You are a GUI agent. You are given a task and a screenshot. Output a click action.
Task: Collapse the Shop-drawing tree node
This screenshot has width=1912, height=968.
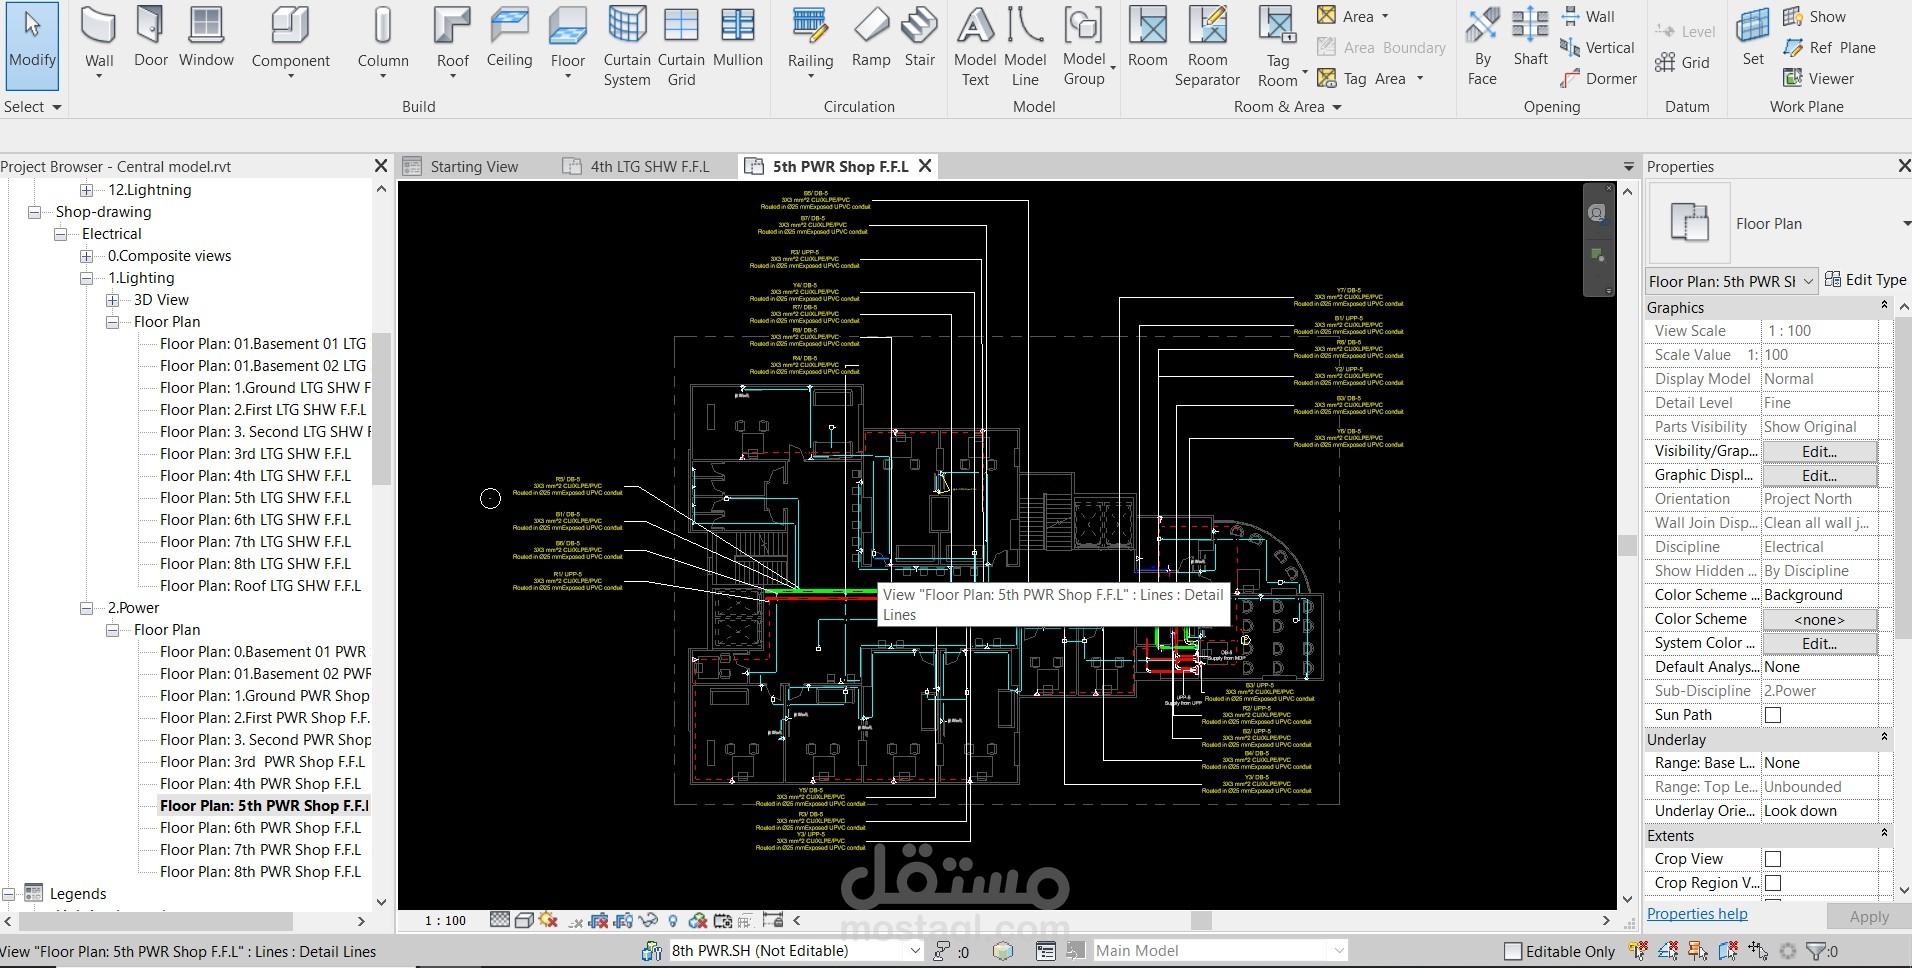click(35, 212)
